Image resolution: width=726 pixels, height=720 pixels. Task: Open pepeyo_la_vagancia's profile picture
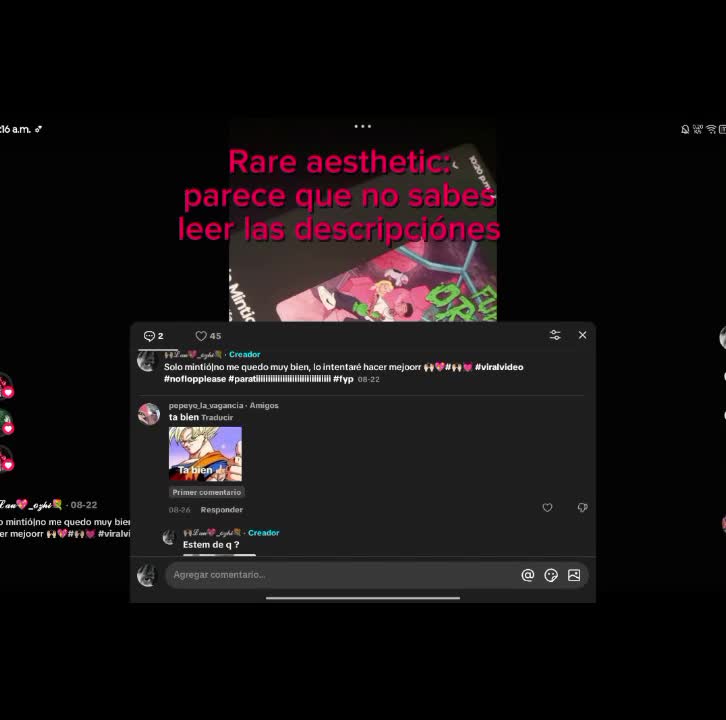click(149, 413)
